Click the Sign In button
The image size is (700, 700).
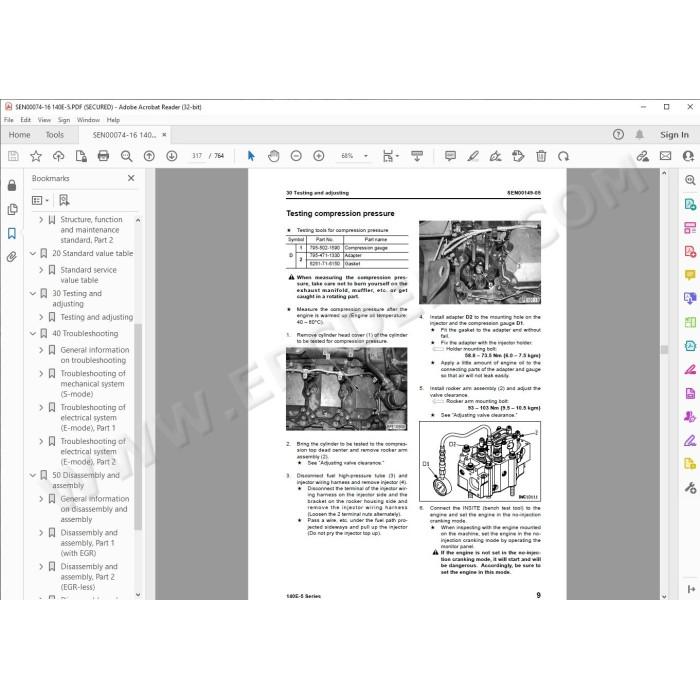tap(674, 134)
